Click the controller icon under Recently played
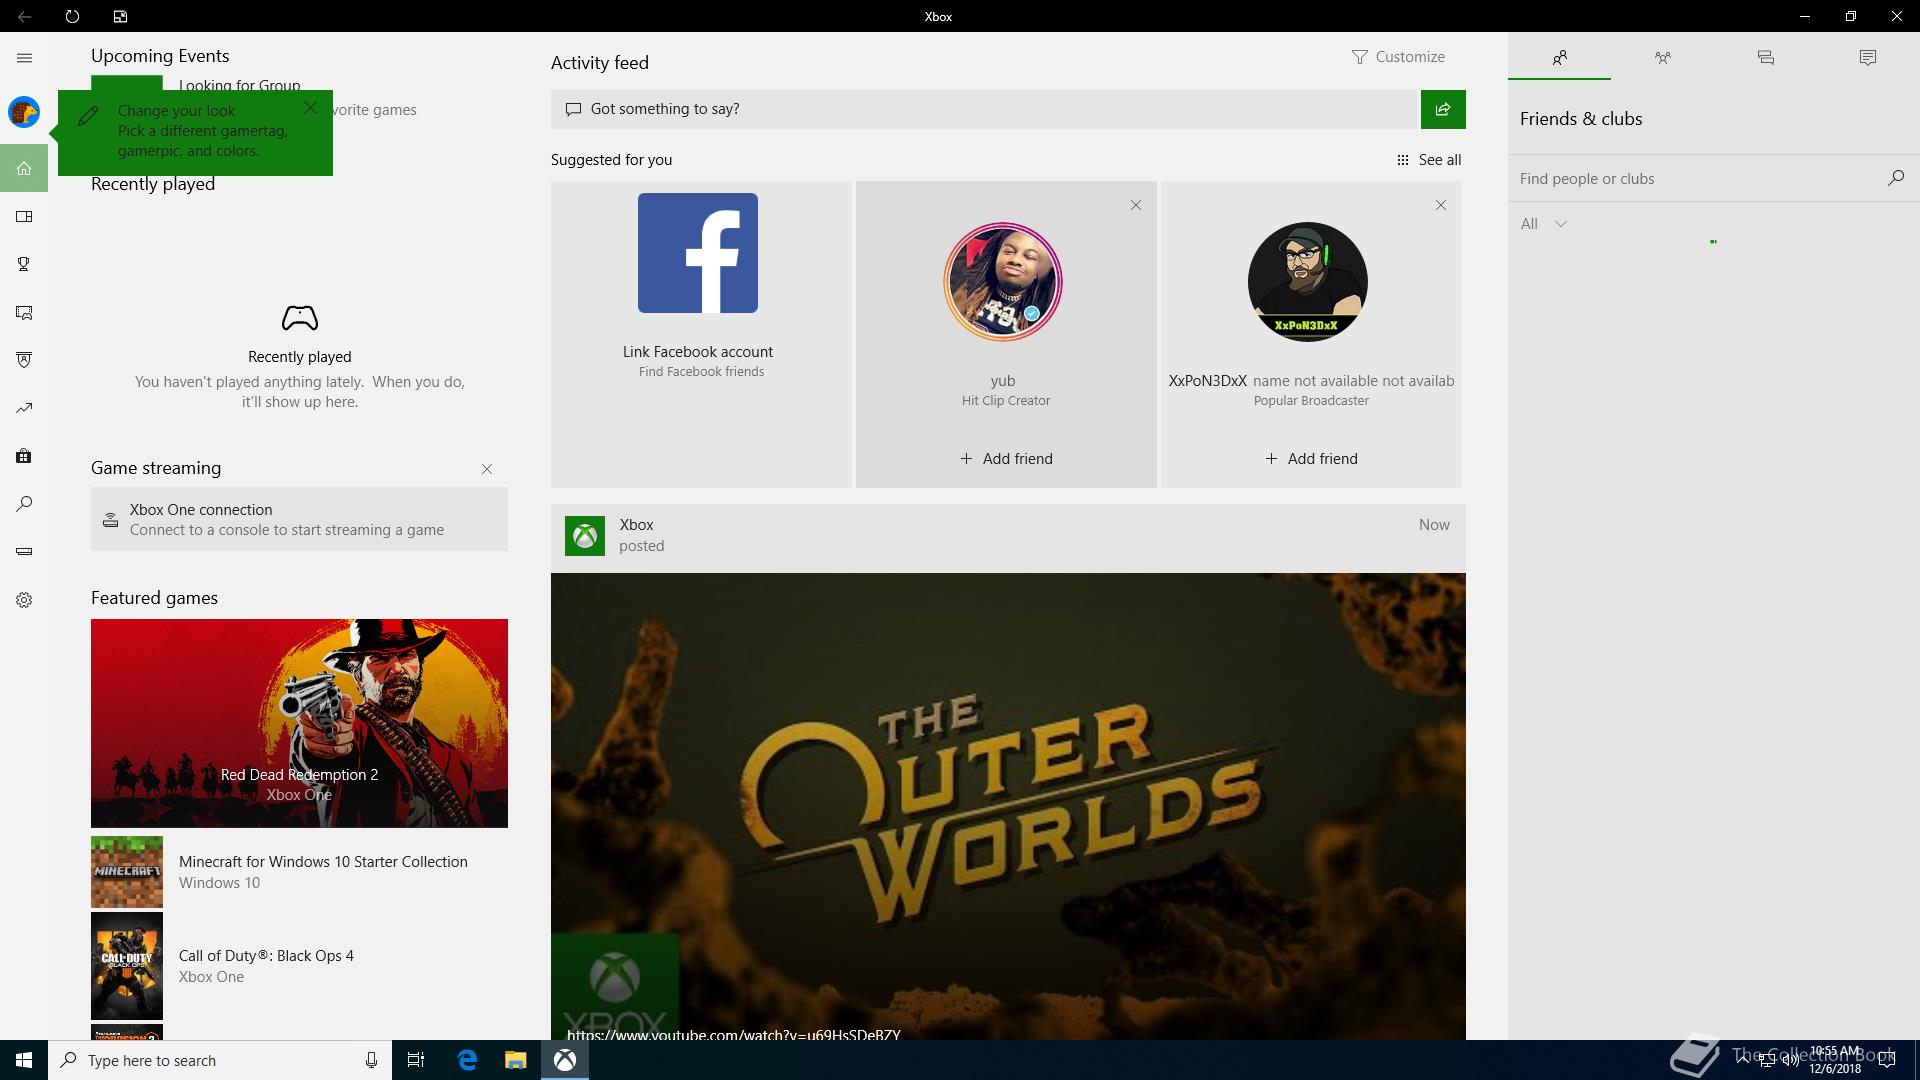The image size is (1920, 1080). [300, 318]
